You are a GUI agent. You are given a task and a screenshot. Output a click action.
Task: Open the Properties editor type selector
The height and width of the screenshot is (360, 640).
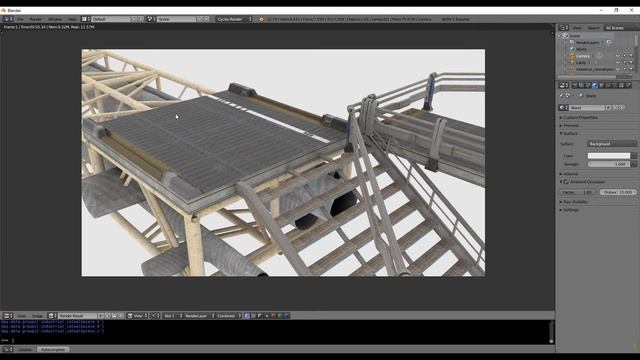tap(564, 85)
